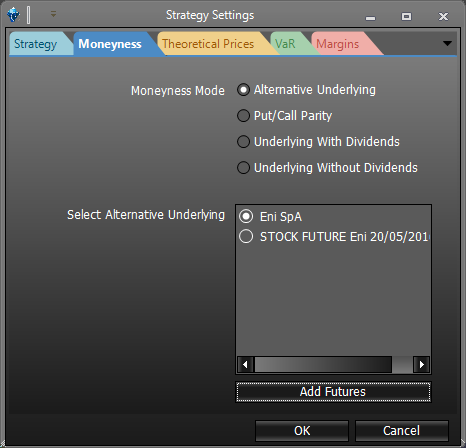The width and height of the screenshot is (466, 448).
Task: Minimize the Strategy Settings window
Action: tap(370, 16)
